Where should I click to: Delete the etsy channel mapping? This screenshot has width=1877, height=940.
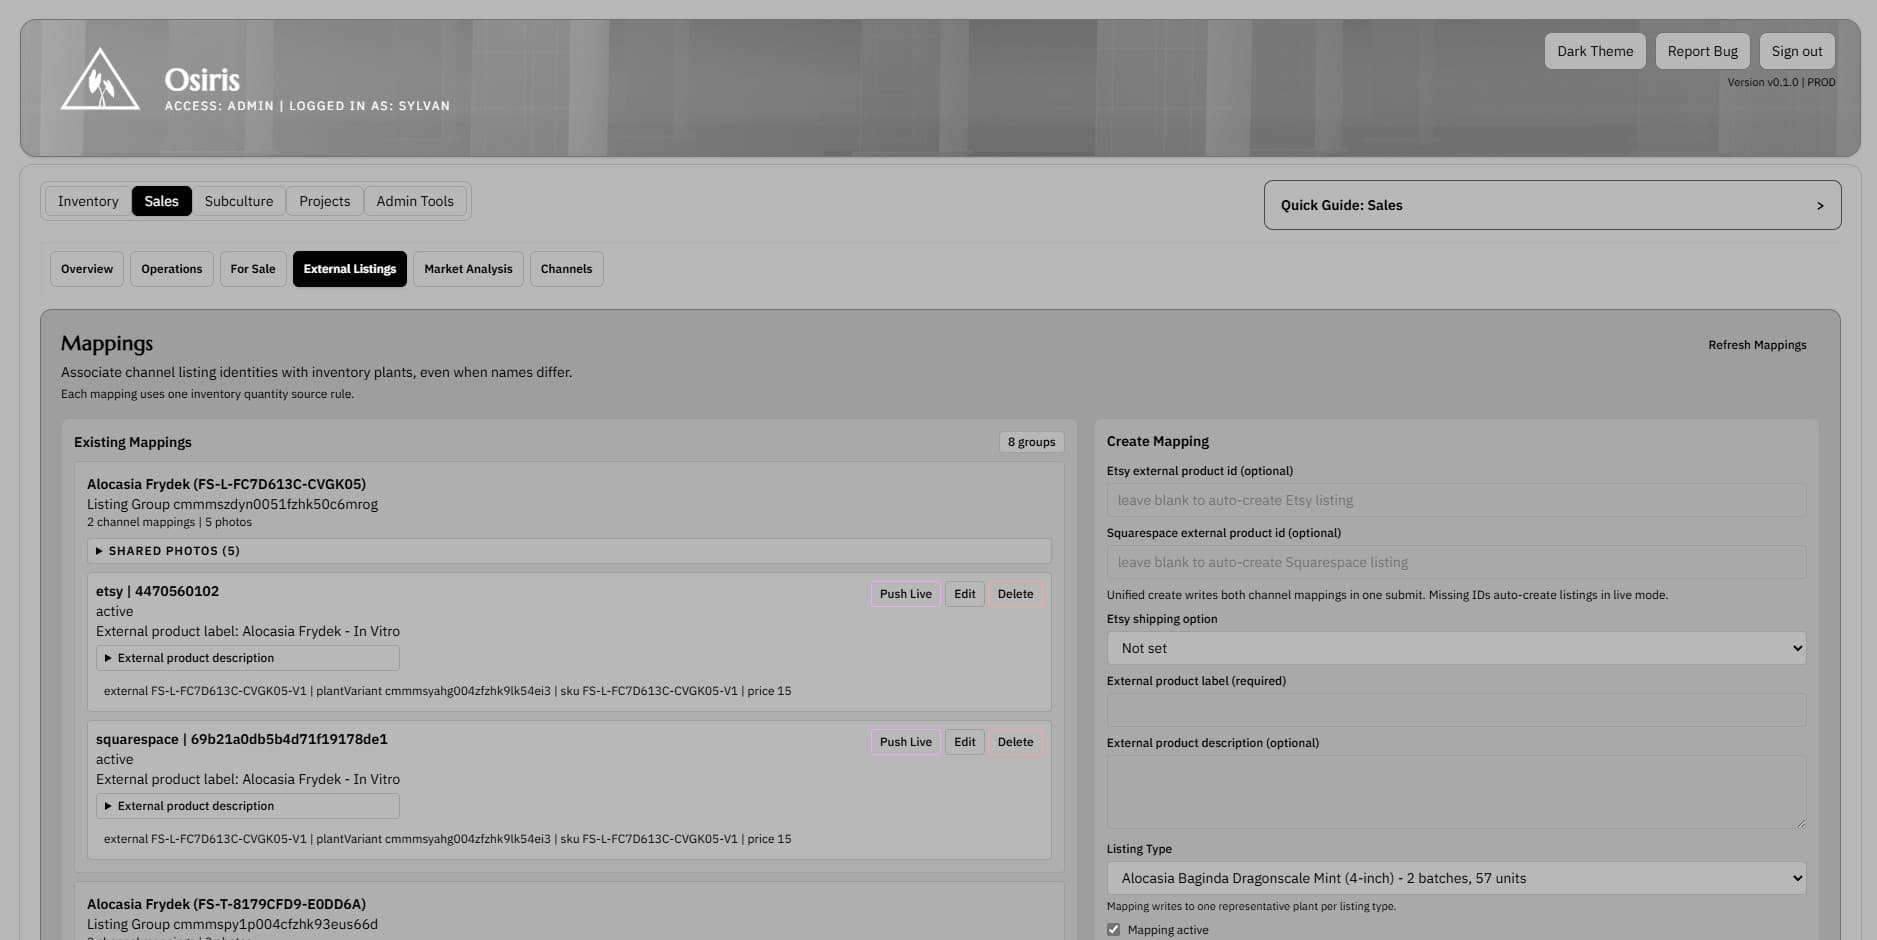1015,593
